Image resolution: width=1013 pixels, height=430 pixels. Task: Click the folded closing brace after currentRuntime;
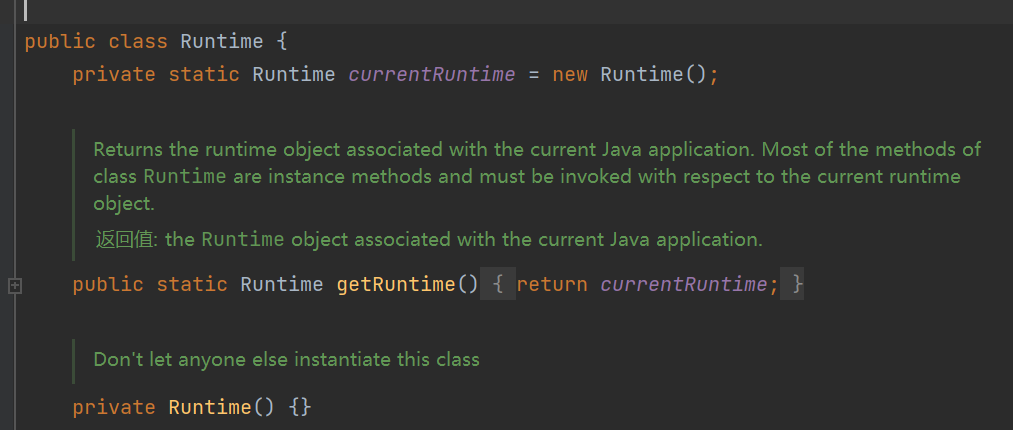pos(796,285)
